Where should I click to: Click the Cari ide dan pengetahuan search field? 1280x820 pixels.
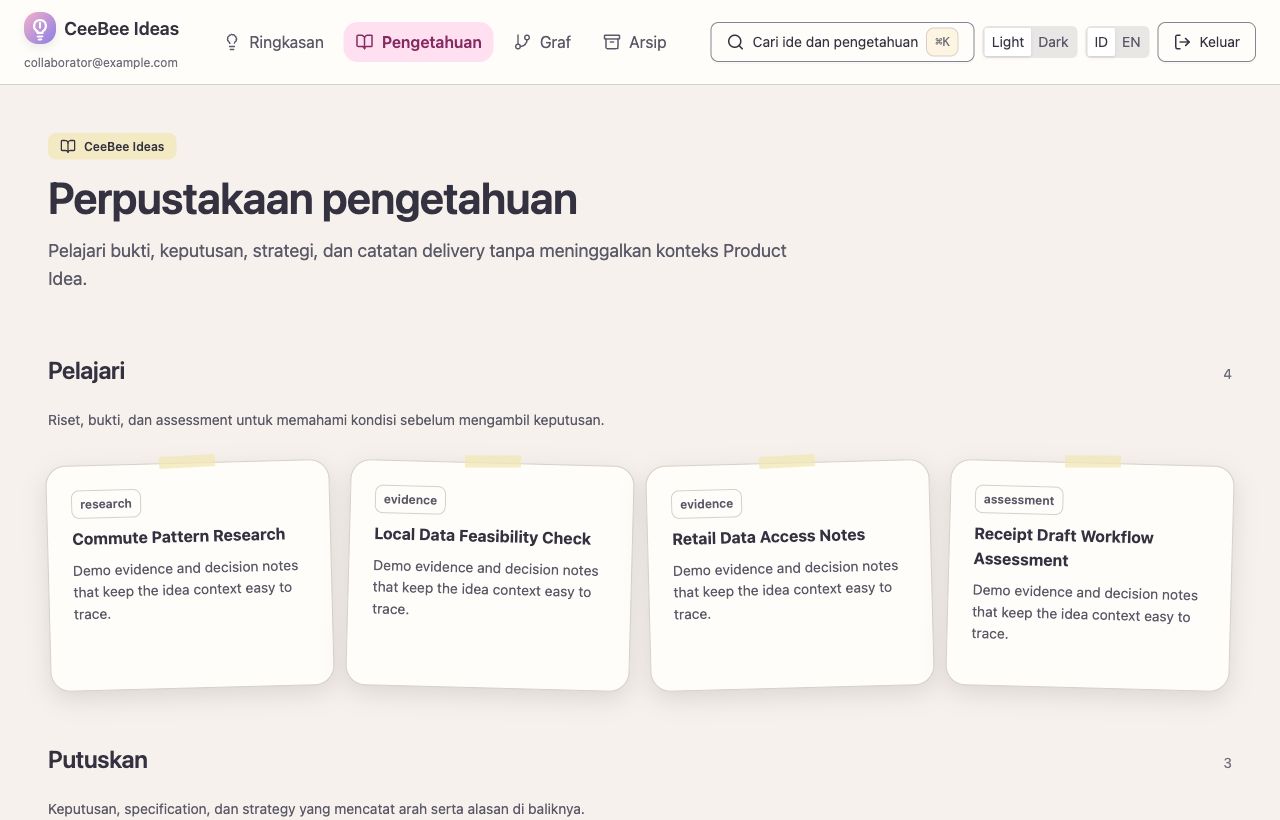[842, 42]
